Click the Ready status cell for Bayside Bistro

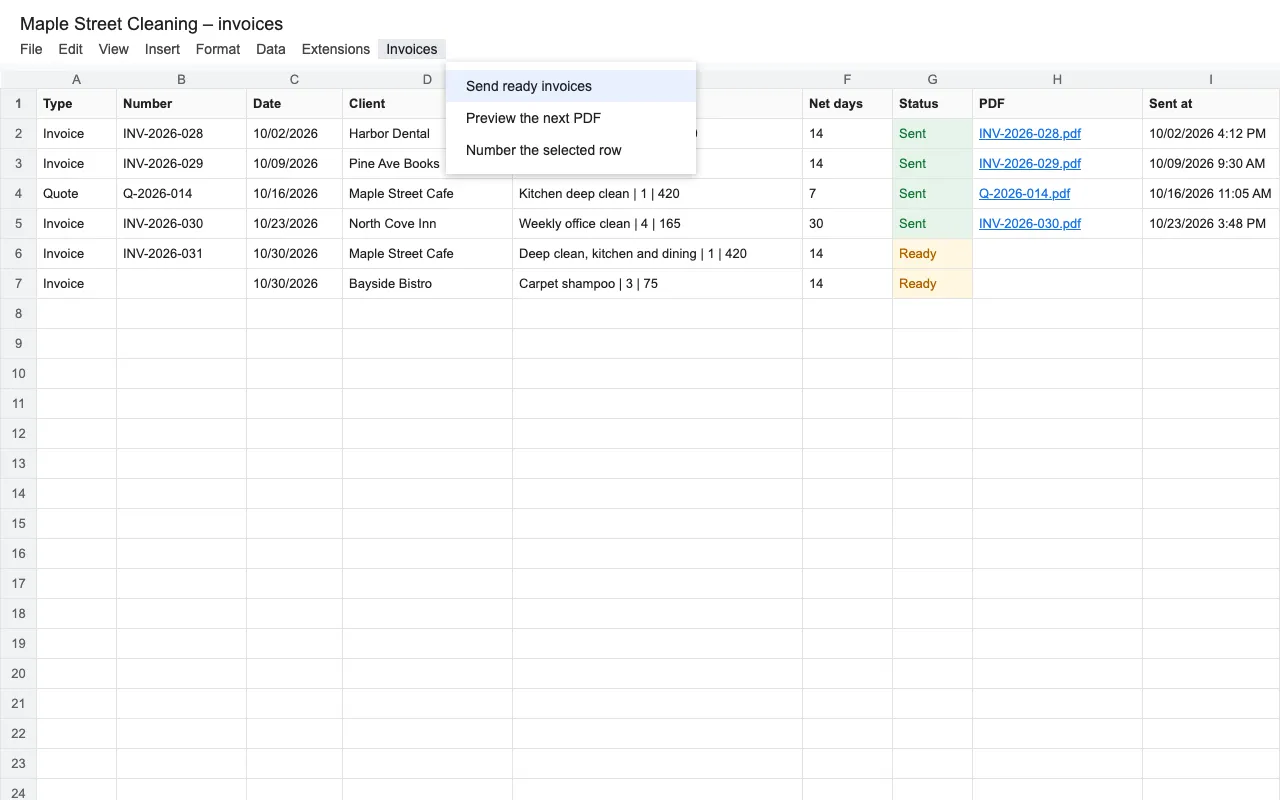[932, 283]
